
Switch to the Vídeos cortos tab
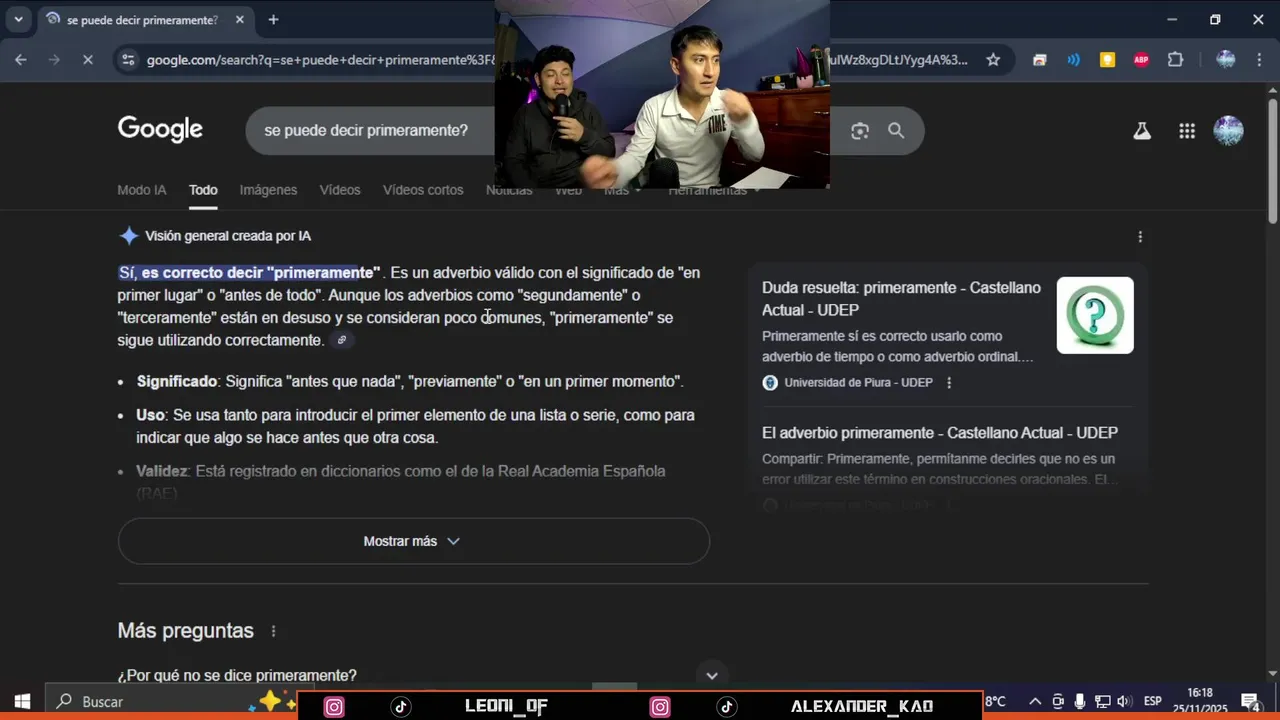click(423, 190)
